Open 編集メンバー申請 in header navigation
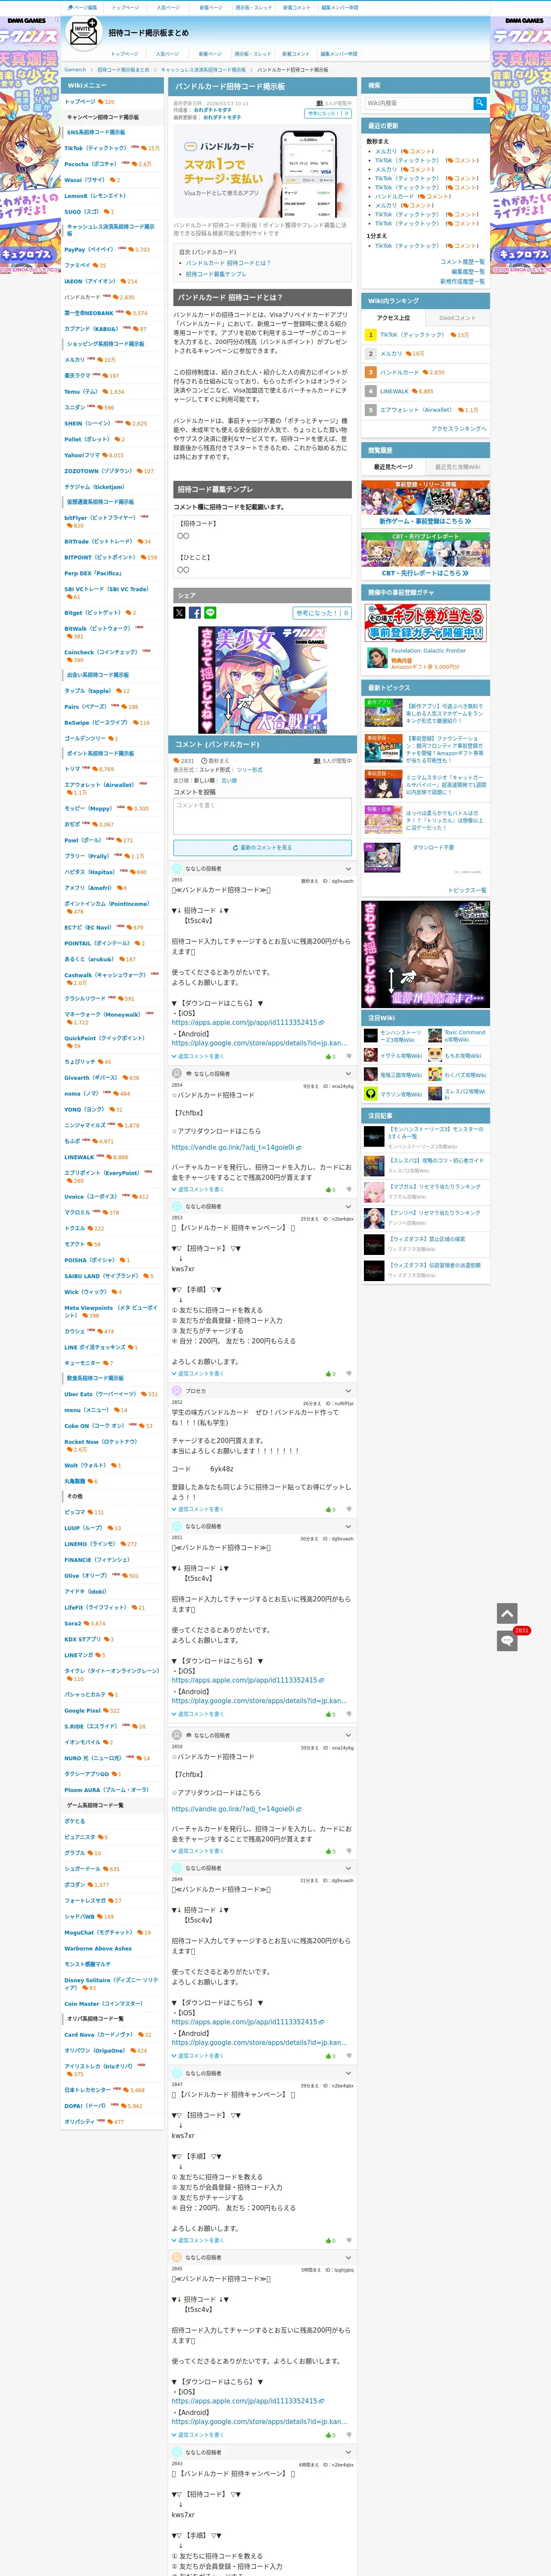Image resolution: width=551 pixels, height=2576 pixels. click(x=338, y=54)
